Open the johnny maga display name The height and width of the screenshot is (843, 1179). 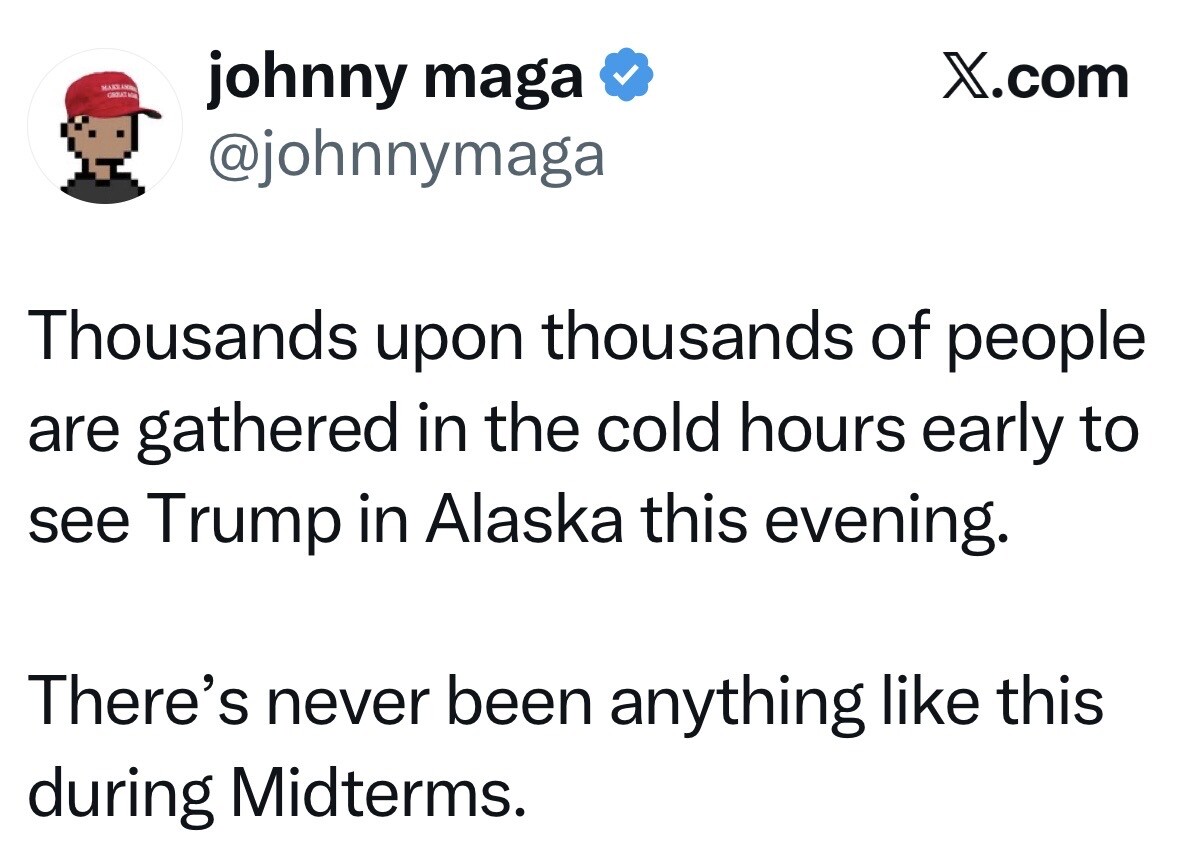pos(396,78)
